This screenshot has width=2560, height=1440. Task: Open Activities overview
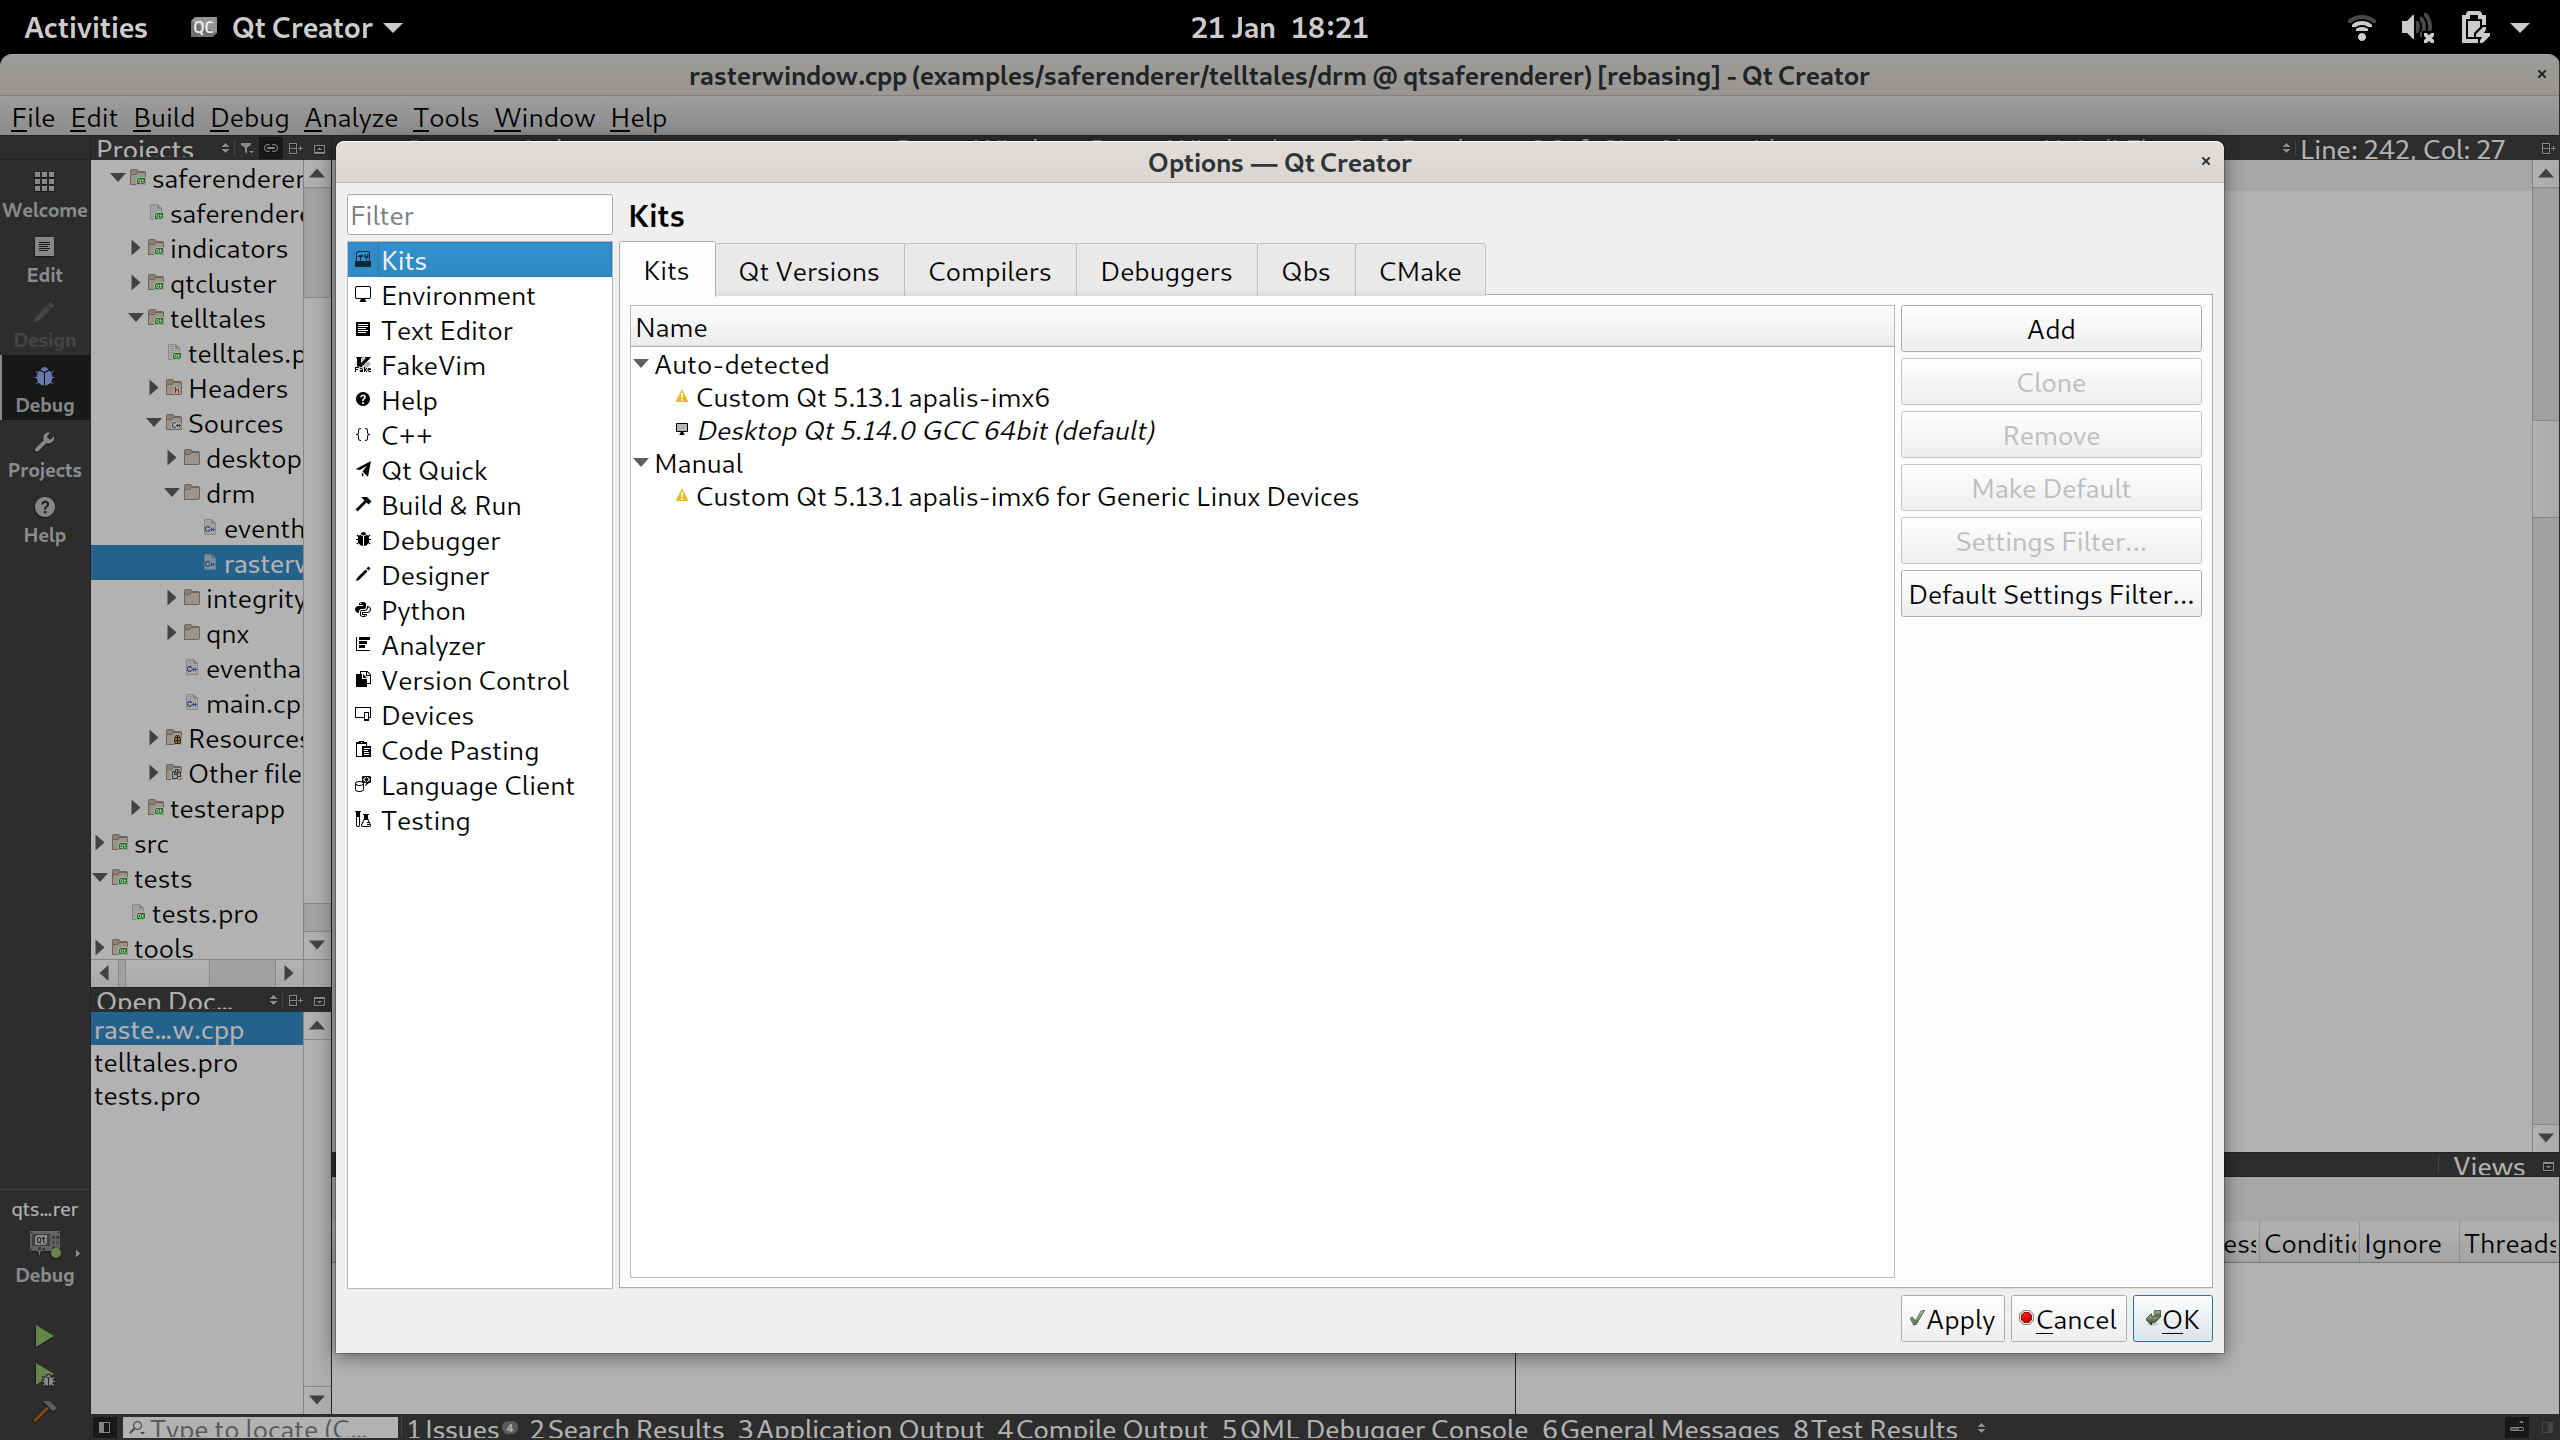pyautogui.click(x=85, y=28)
